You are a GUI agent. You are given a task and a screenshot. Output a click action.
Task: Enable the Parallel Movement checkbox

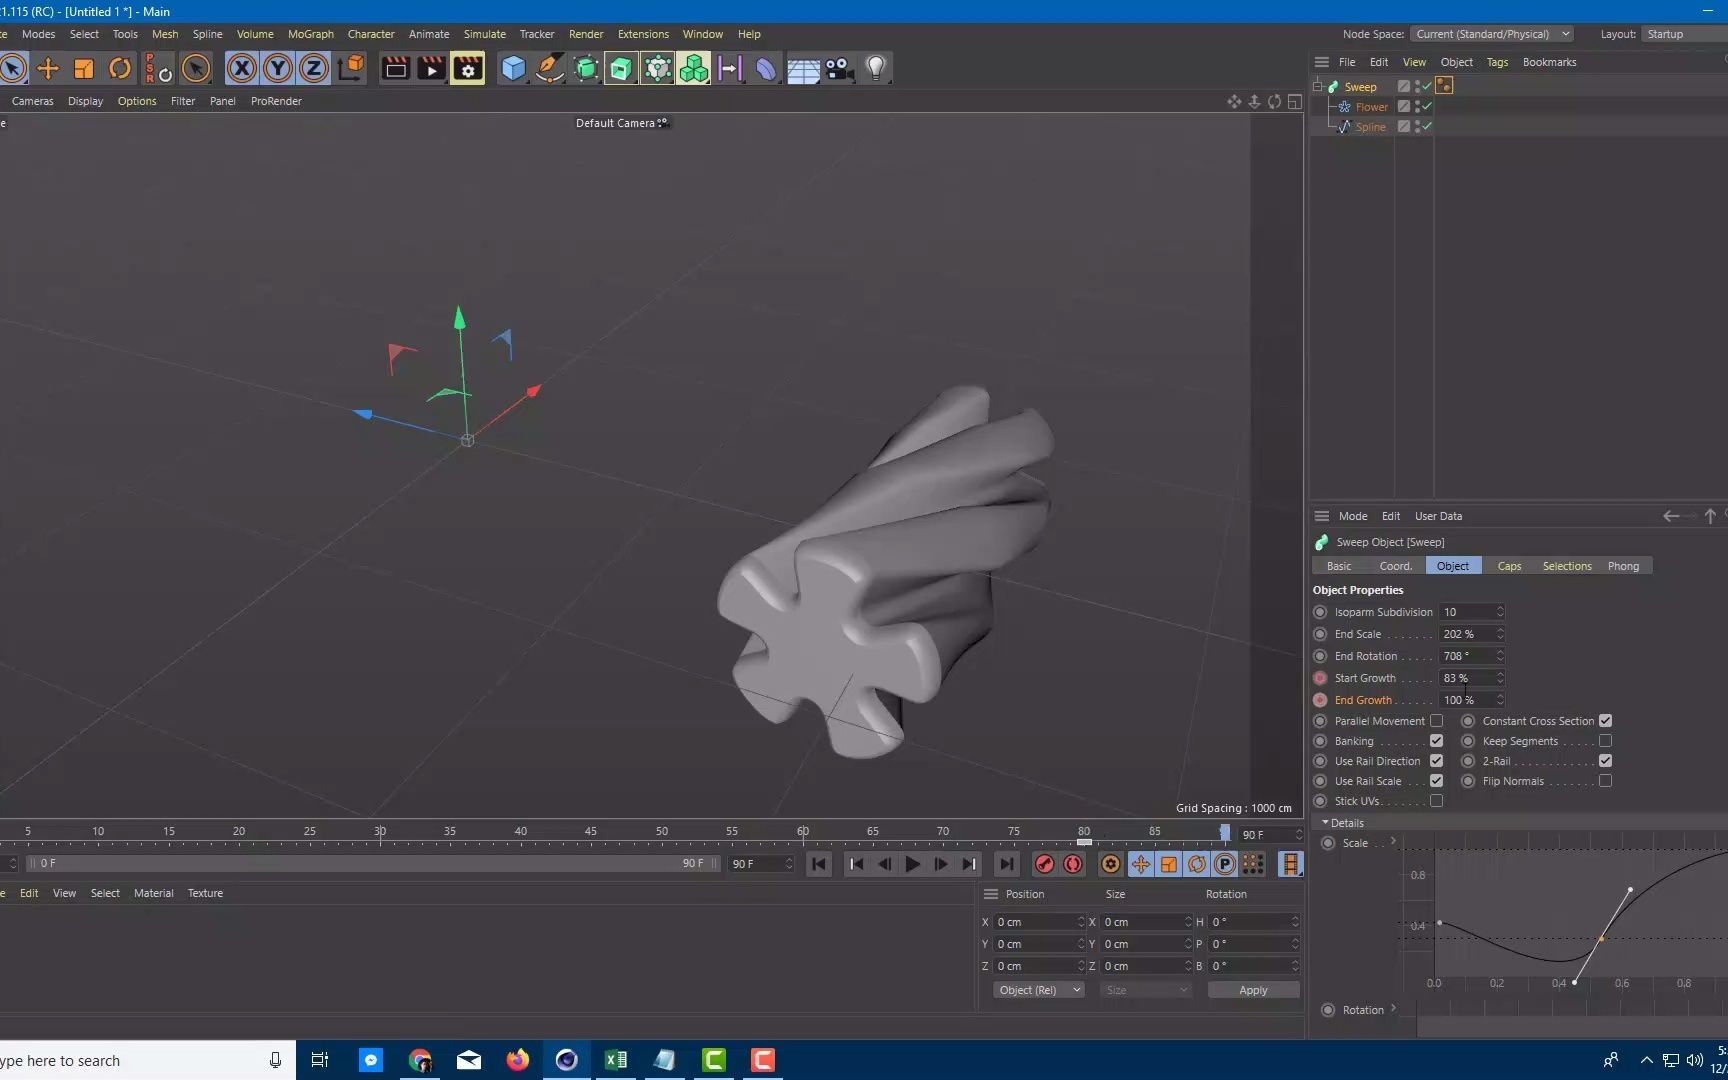click(1437, 720)
